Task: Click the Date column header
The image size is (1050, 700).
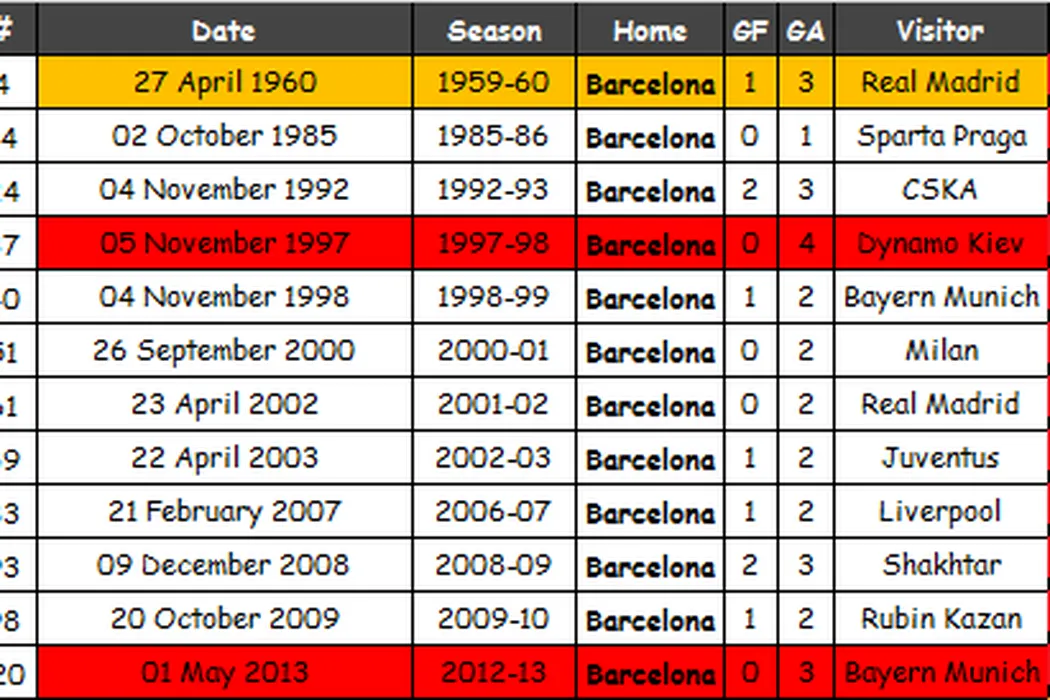Action: (224, 30)
